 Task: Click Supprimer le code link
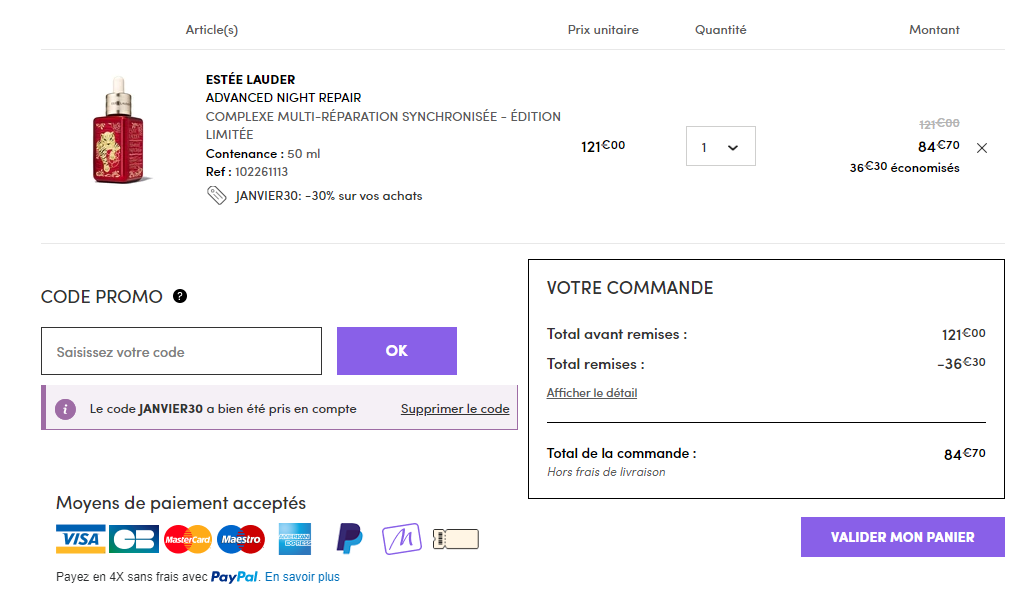pyautogui.click(x=455, y=409)
